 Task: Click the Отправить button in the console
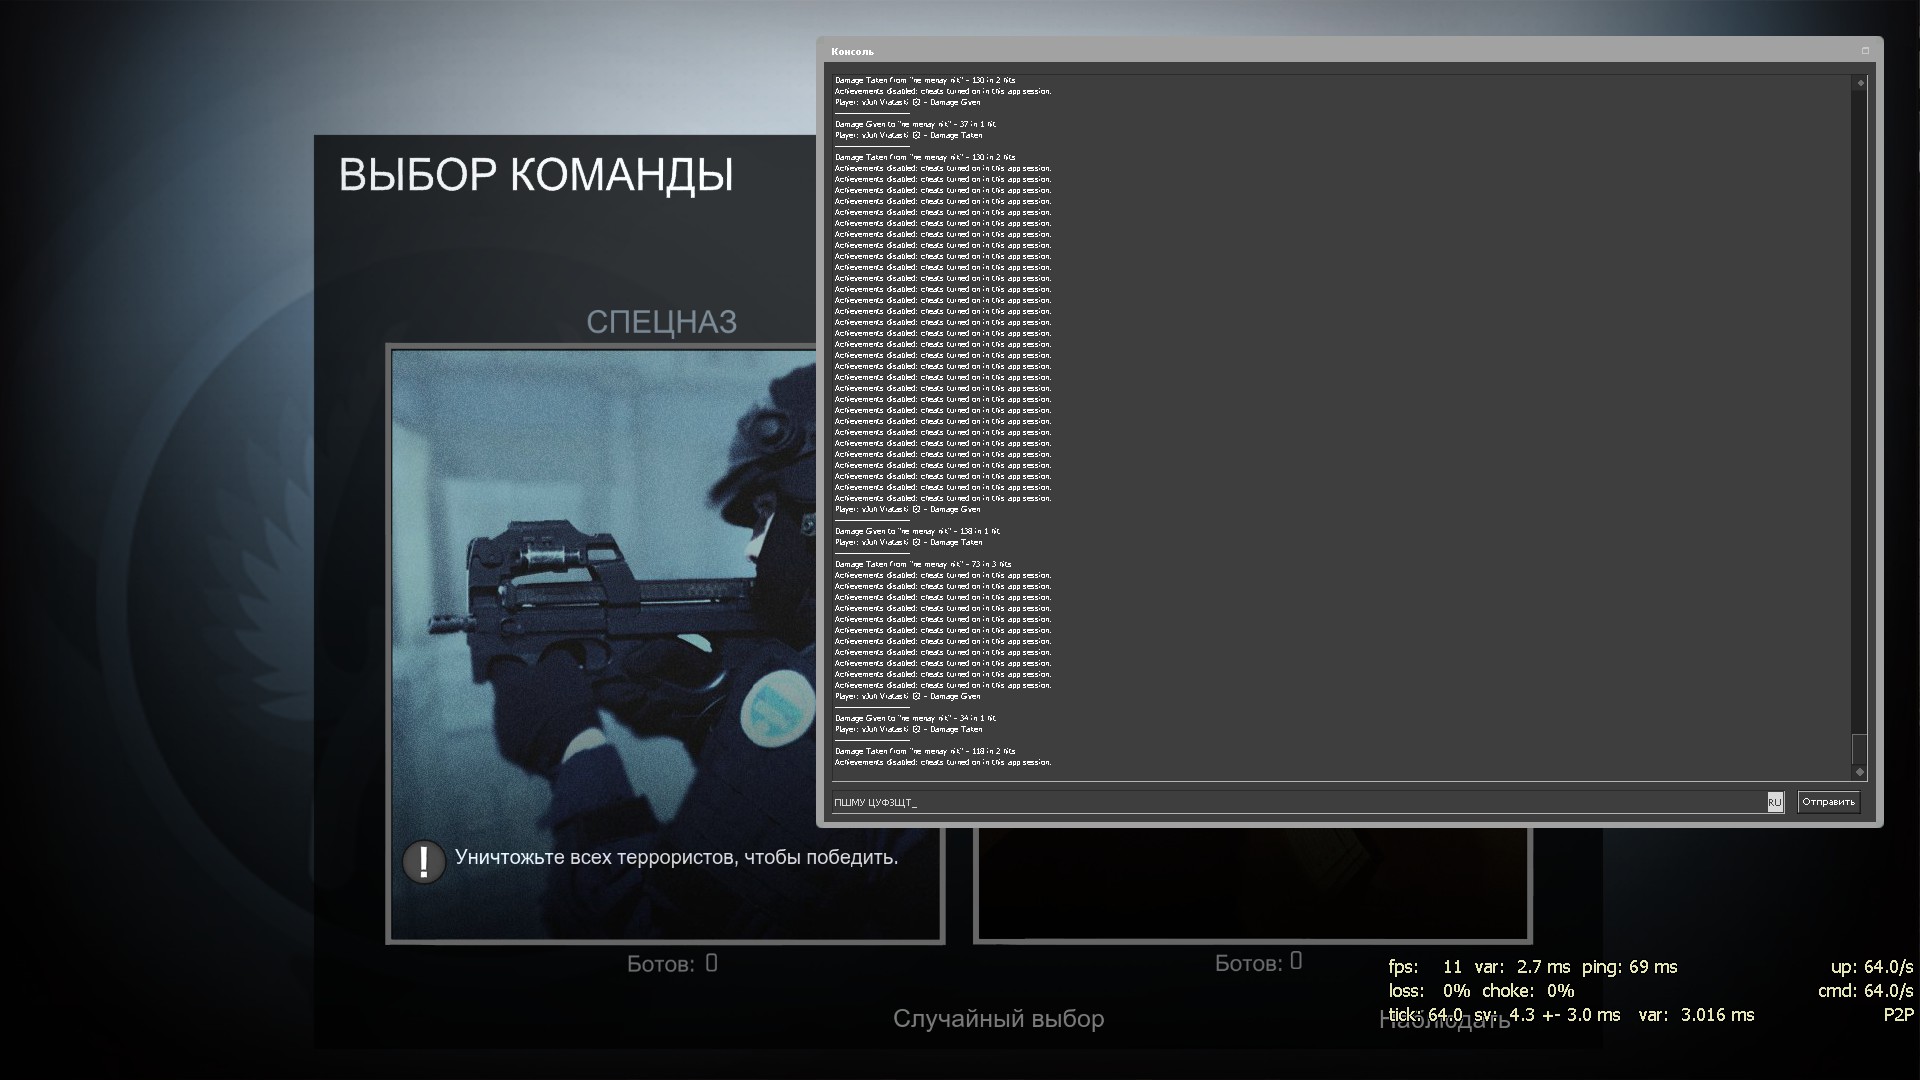pos(1828,802)
